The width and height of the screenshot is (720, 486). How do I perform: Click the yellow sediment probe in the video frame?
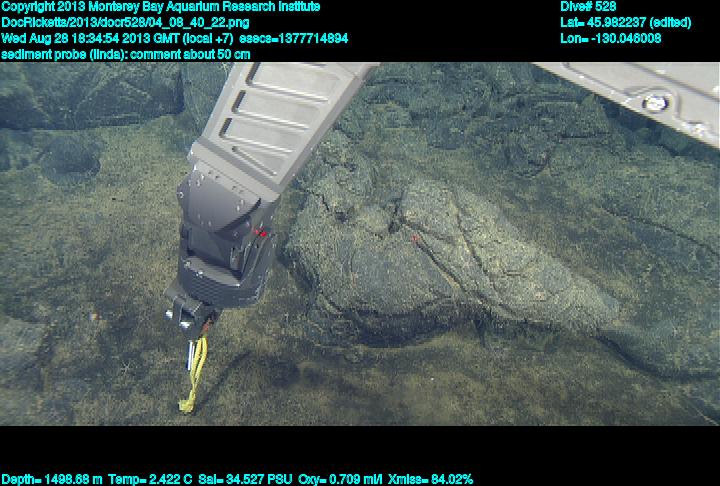click(194, 374)
